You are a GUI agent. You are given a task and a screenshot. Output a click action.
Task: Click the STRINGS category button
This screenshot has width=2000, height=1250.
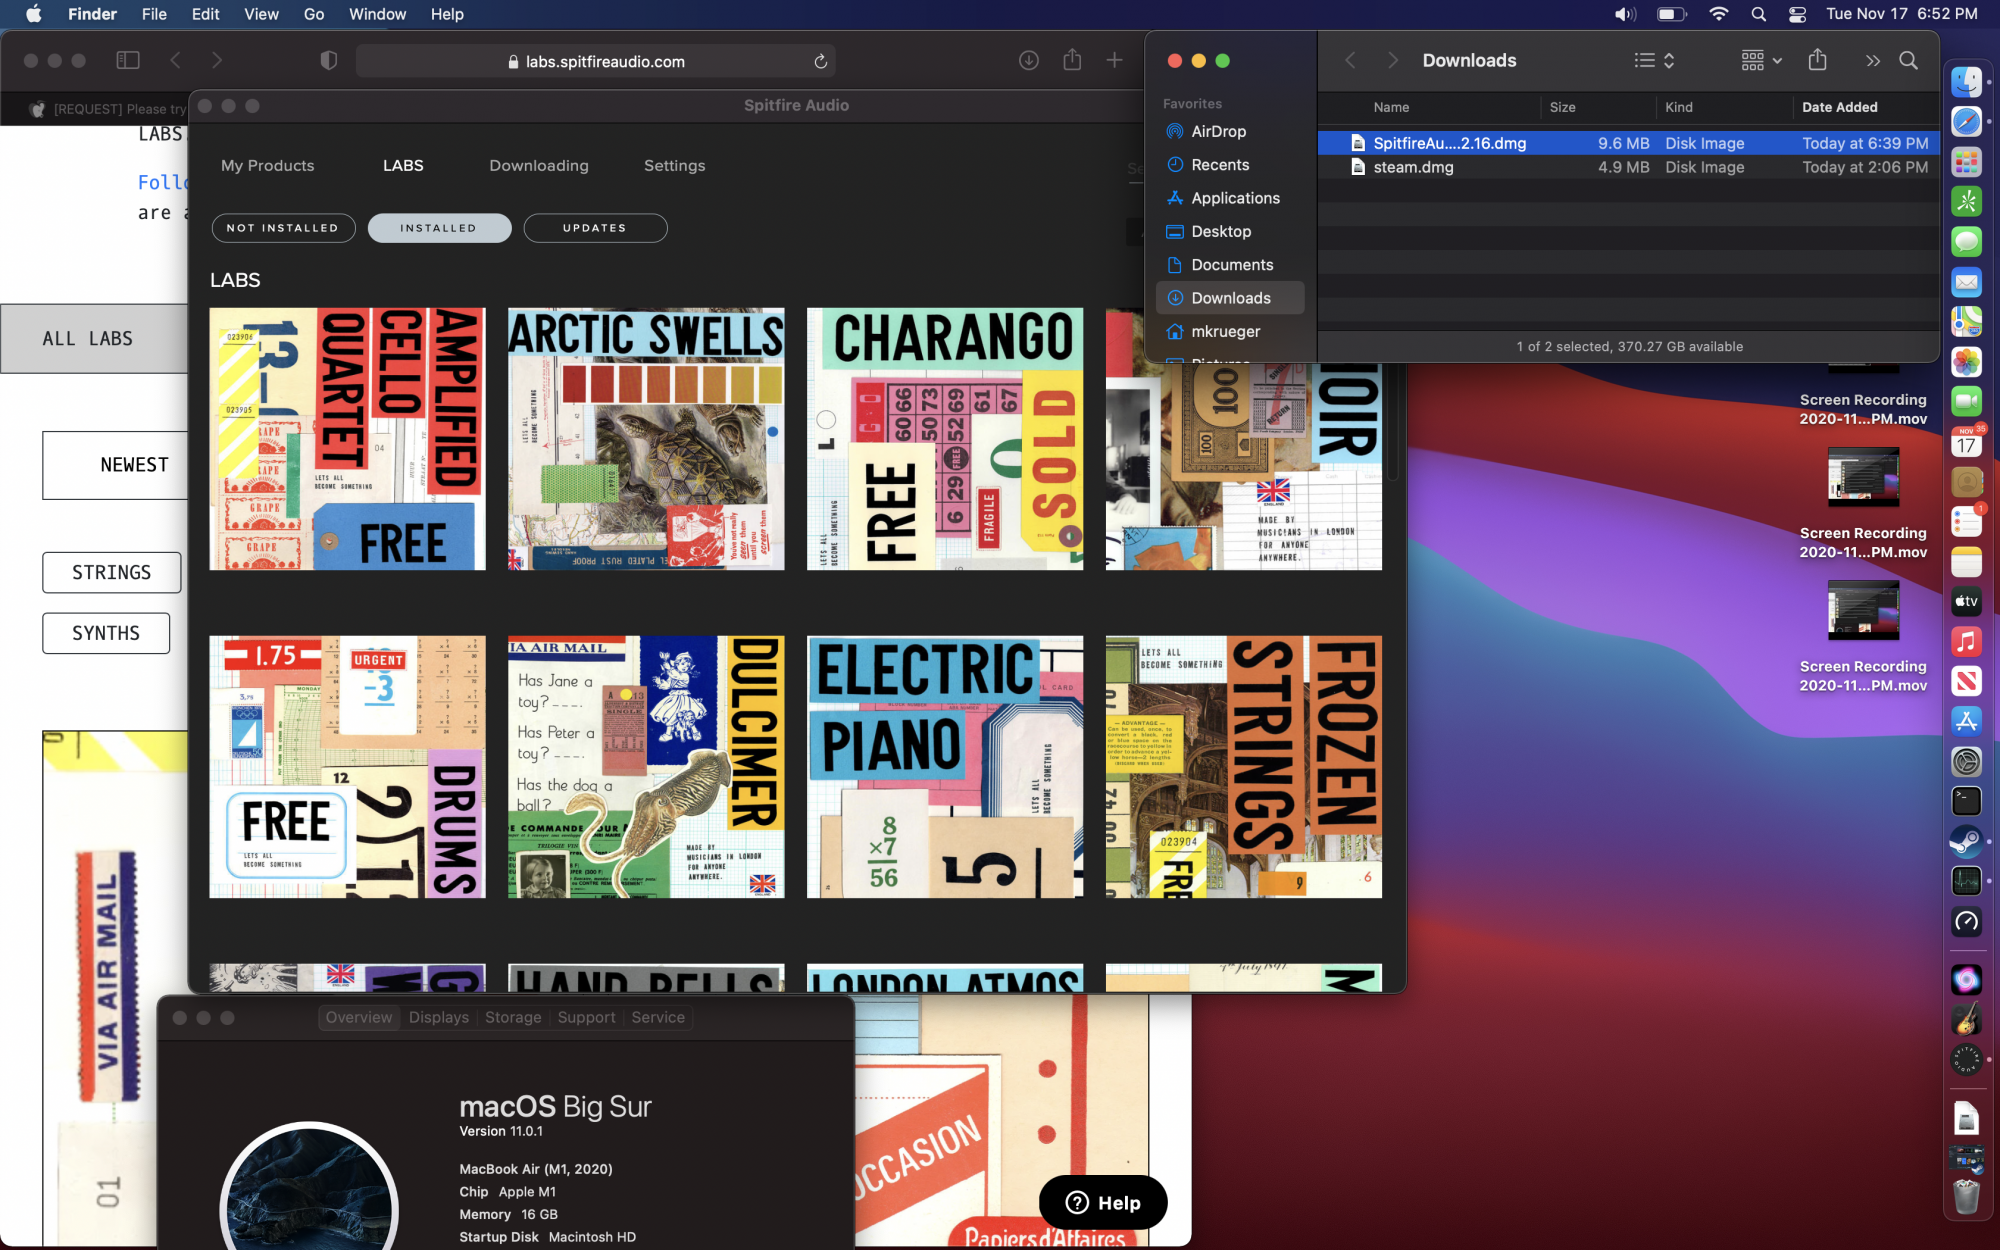(111, 573)
